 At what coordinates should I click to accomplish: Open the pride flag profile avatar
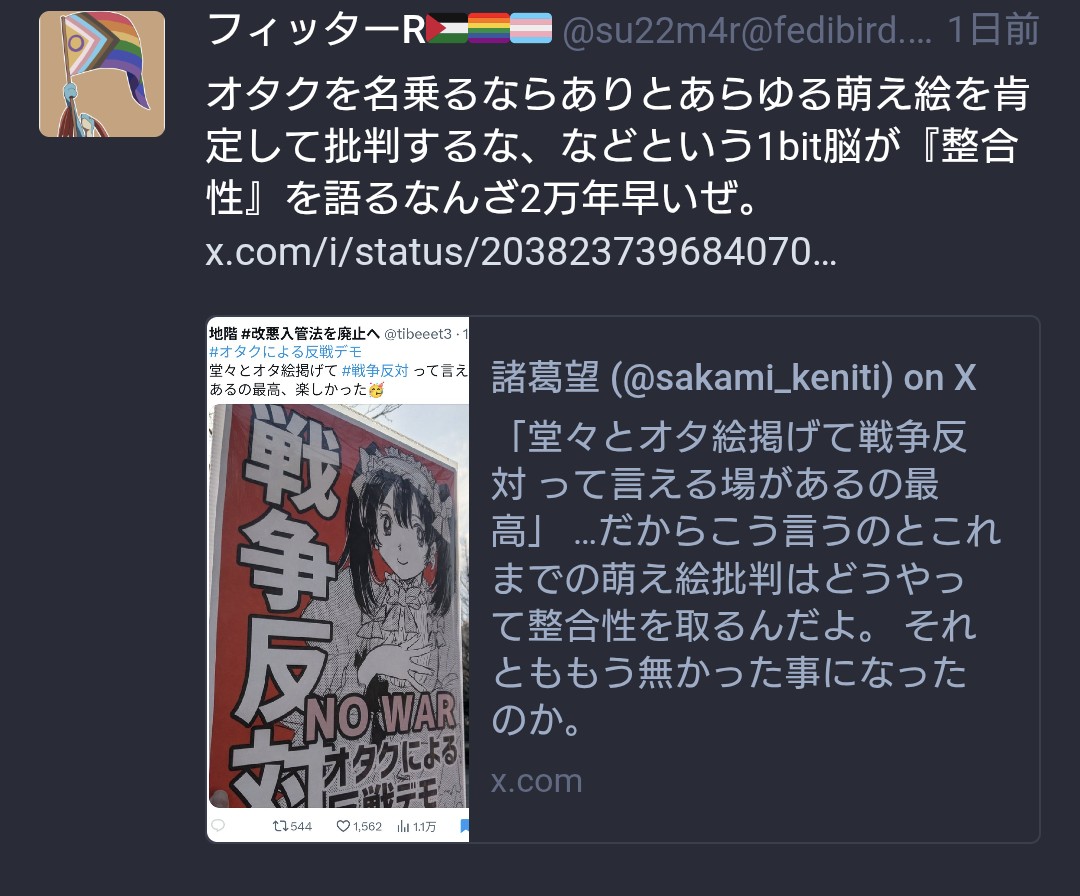102,74
